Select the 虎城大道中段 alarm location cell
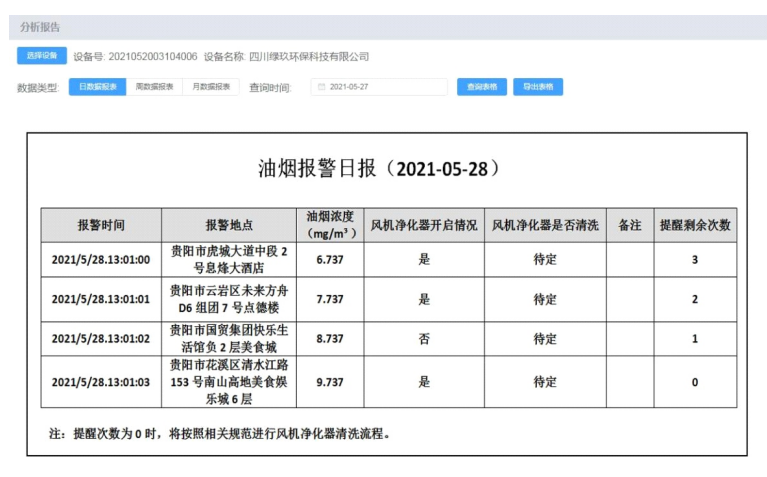Screen dimensions: 767x477 click(x=229, y=259)
